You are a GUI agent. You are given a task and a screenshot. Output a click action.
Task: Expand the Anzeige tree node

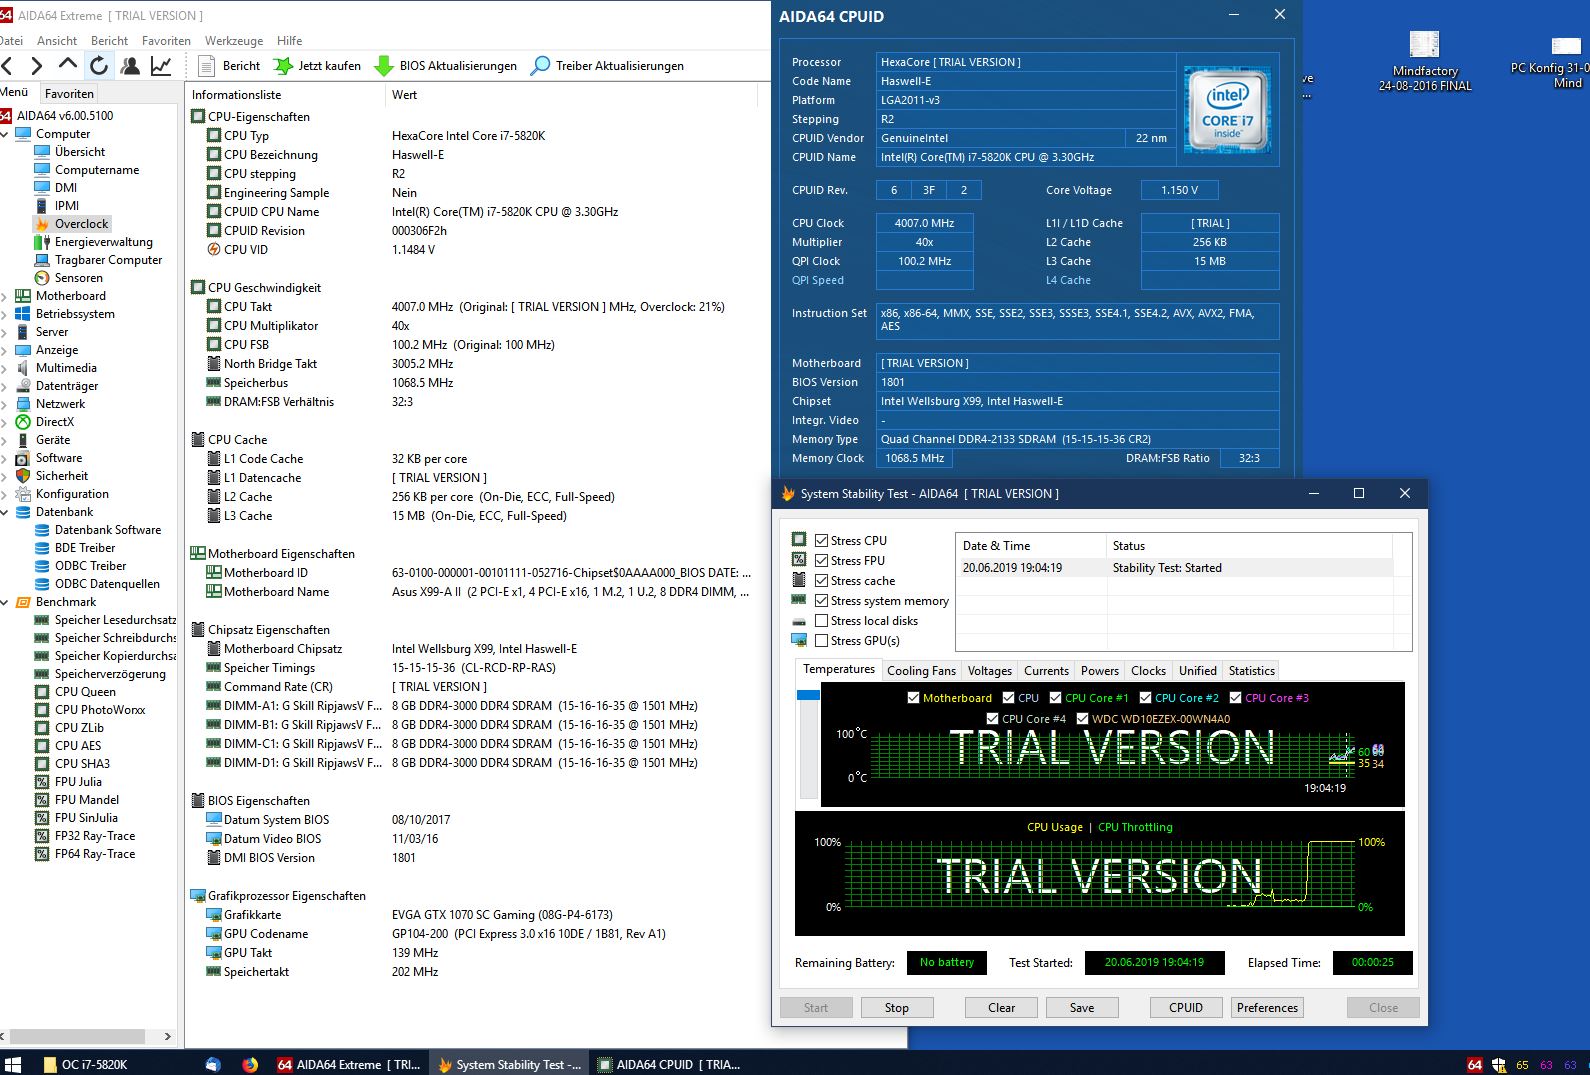tap(5, 350)
